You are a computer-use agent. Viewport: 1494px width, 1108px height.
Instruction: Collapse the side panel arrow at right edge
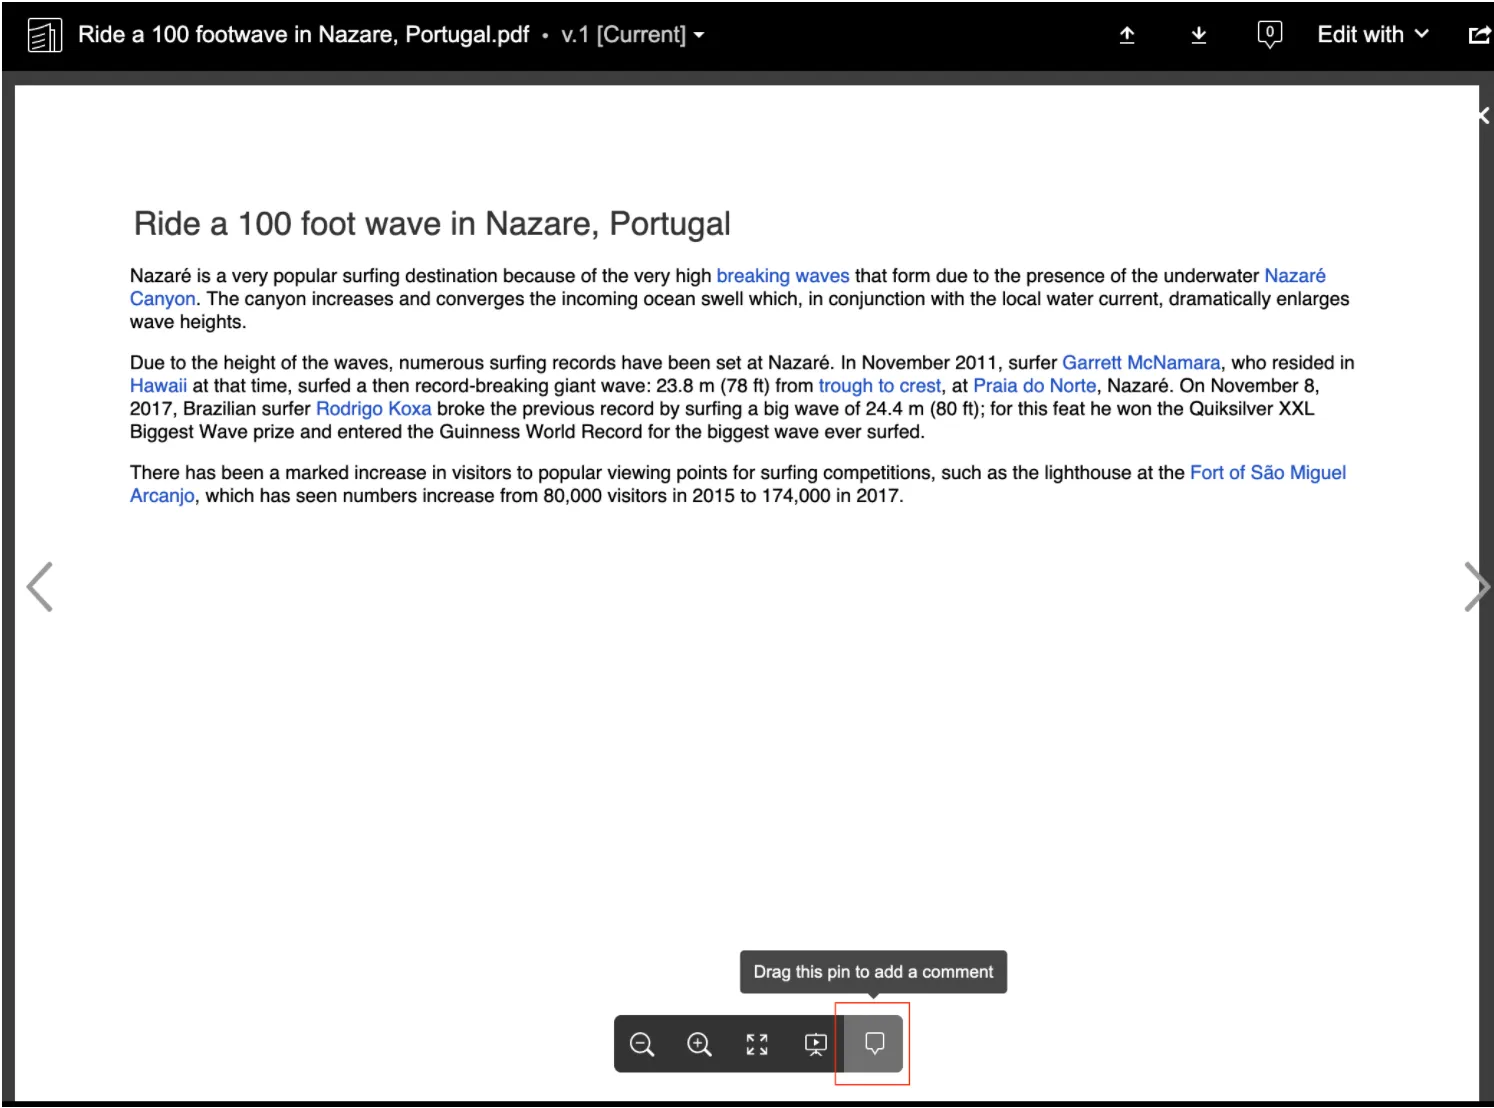coord(1484,116)
